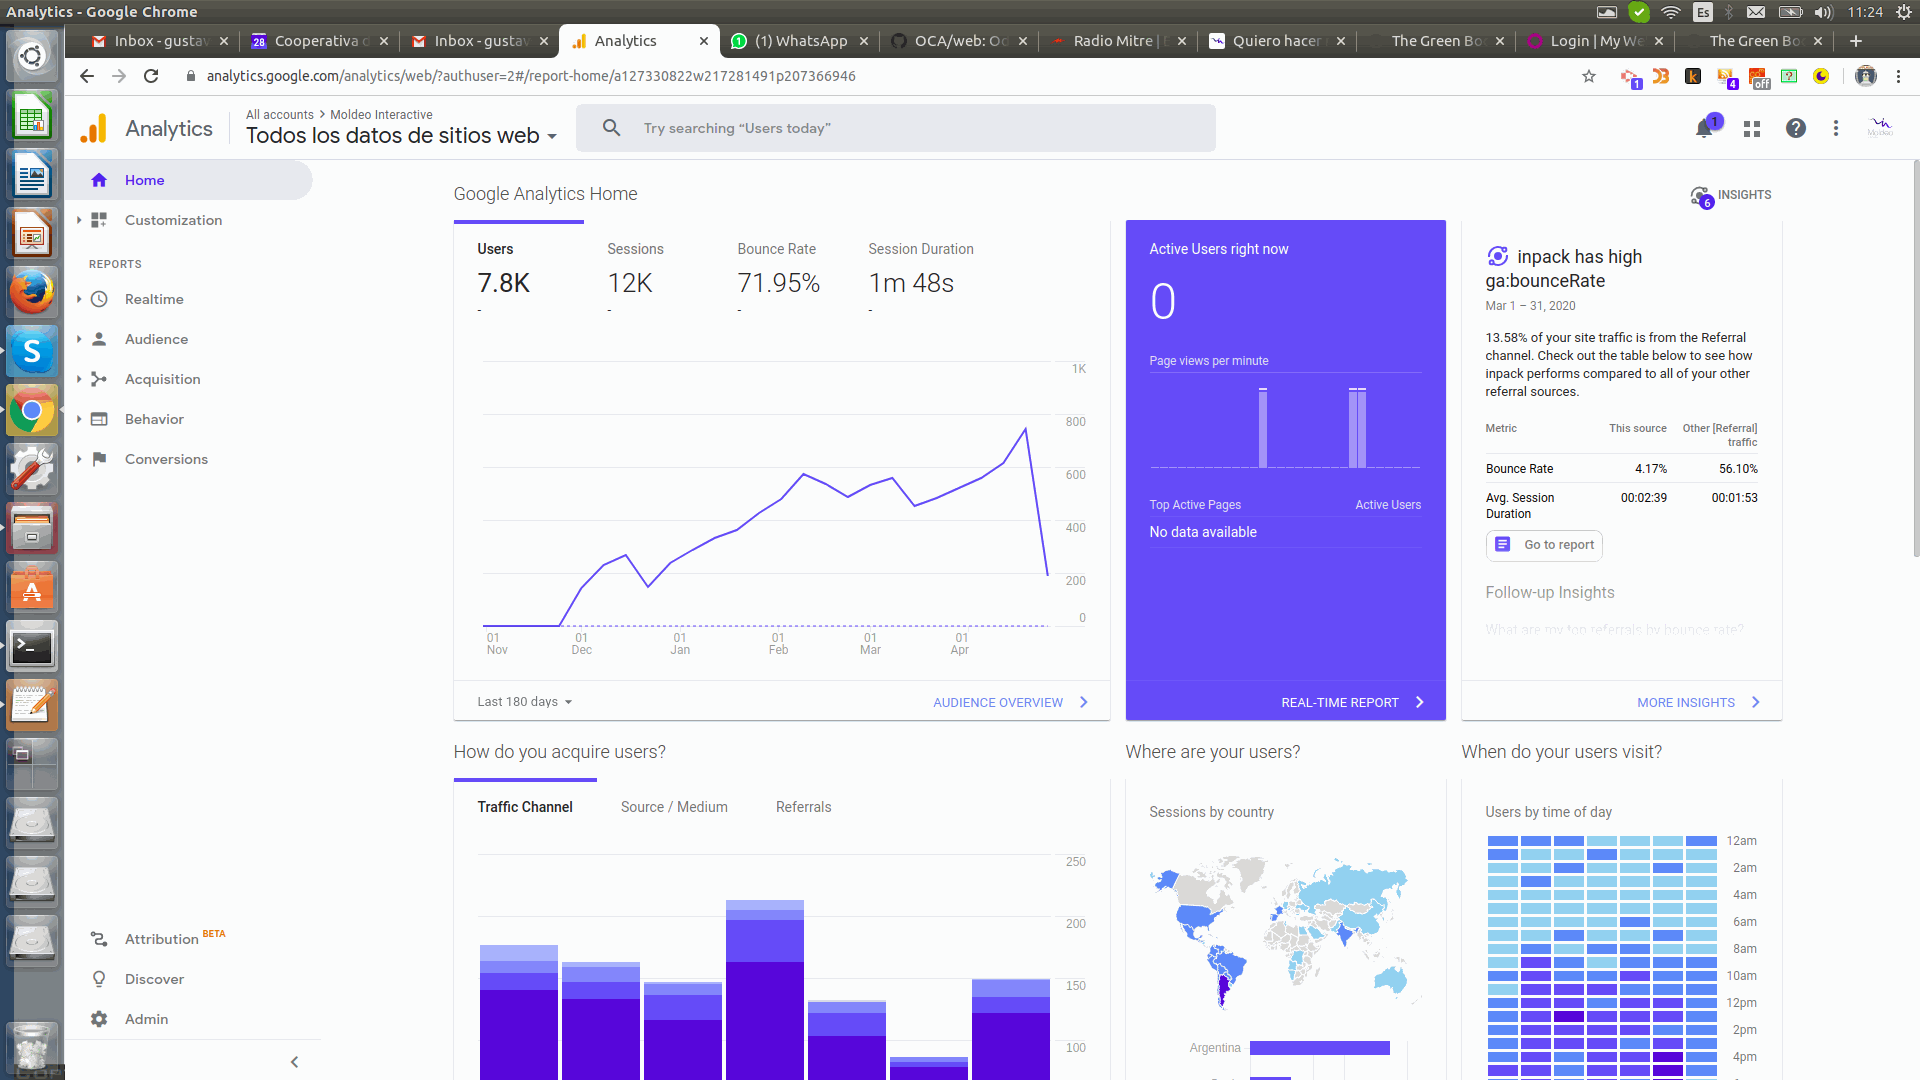Screen dimensions: 1920x1080
Task: Focus the Analytics search box
Action: pos(895,128)
